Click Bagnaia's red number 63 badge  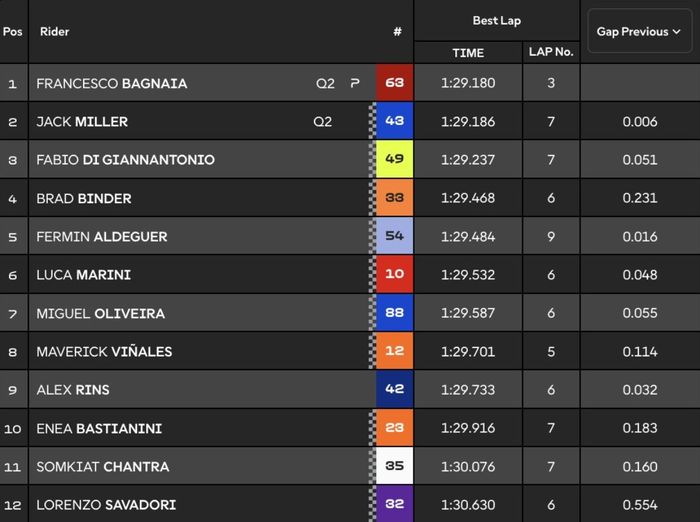[x=394, y=83]
